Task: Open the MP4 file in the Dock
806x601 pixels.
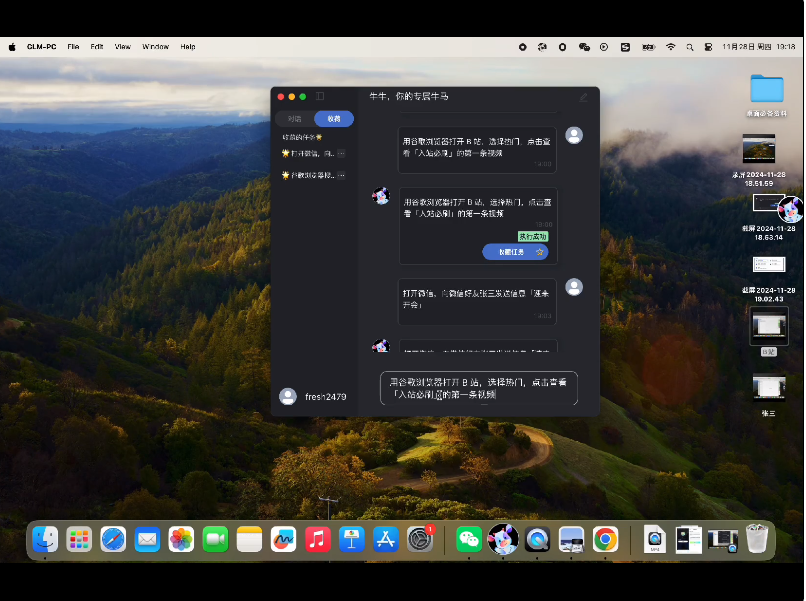Action: point(654,539)
